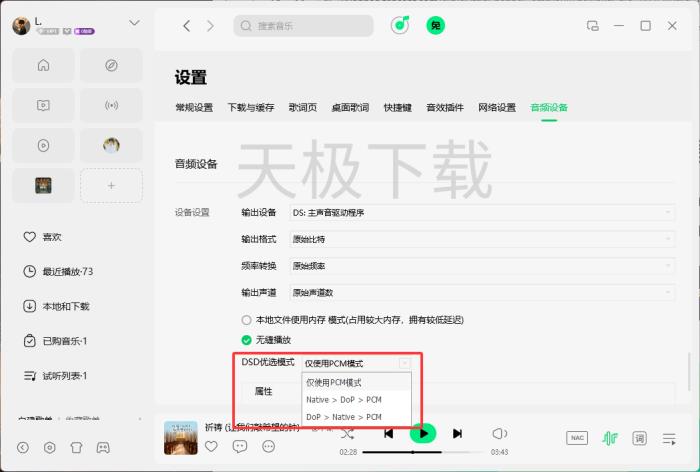Click the NAC audio quality badge
This screenshot has height=472, width=700.
[x=577, y=438]
